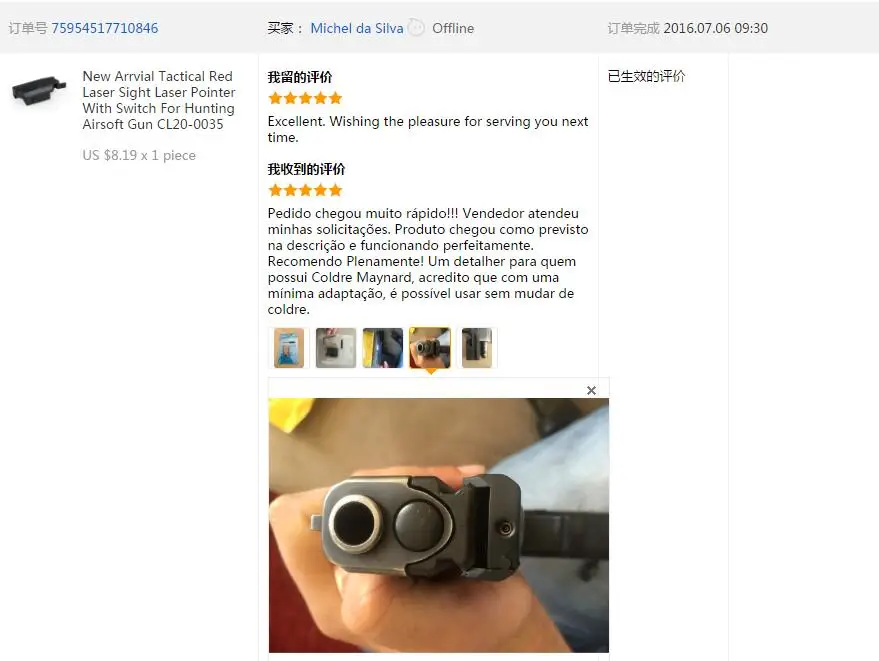The image size is (879, 661).
Task: Open buyer profile Michel da Silva
Action: tap(357, 28)
